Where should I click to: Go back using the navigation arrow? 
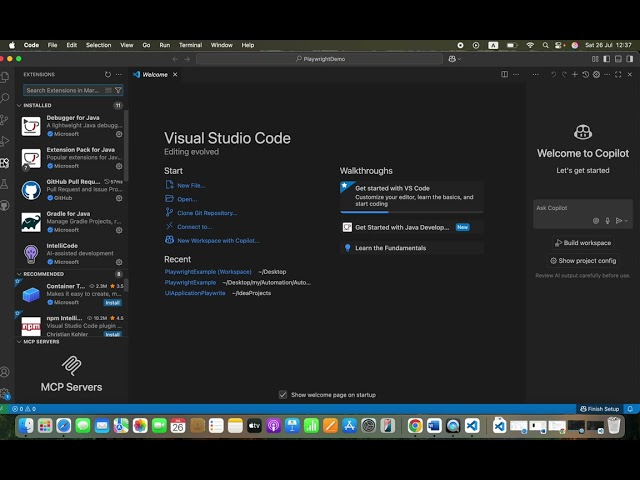pyautogui.click(x=175, y=59)
